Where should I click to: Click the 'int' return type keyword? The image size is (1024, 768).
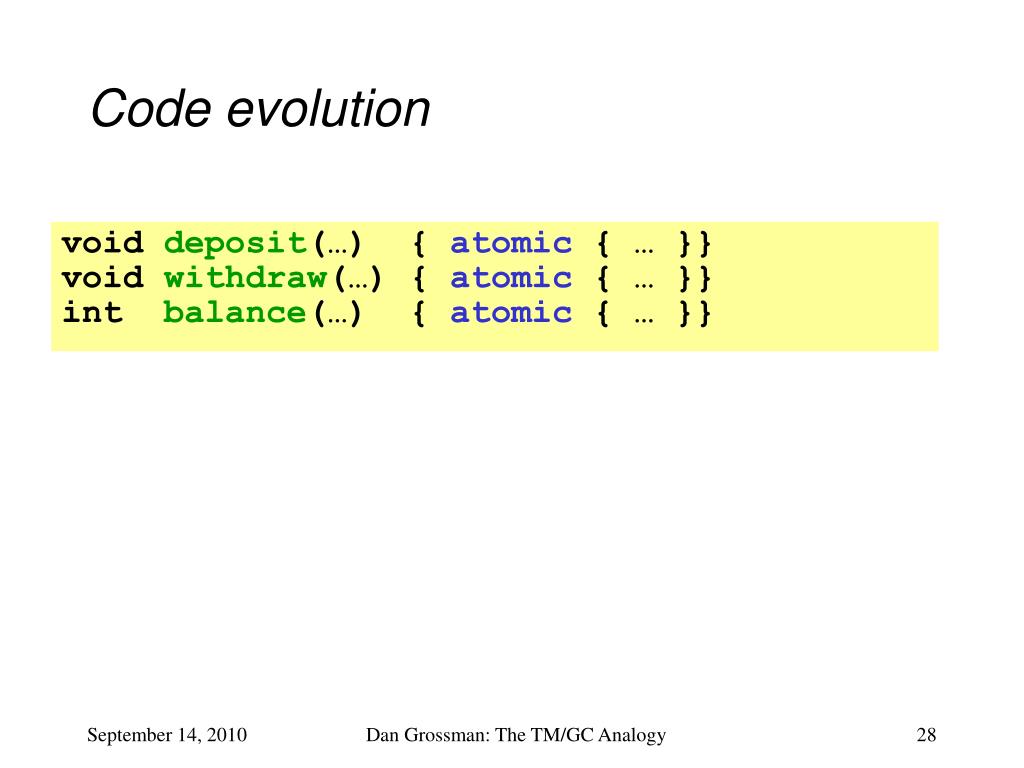(x=92, y=313)
